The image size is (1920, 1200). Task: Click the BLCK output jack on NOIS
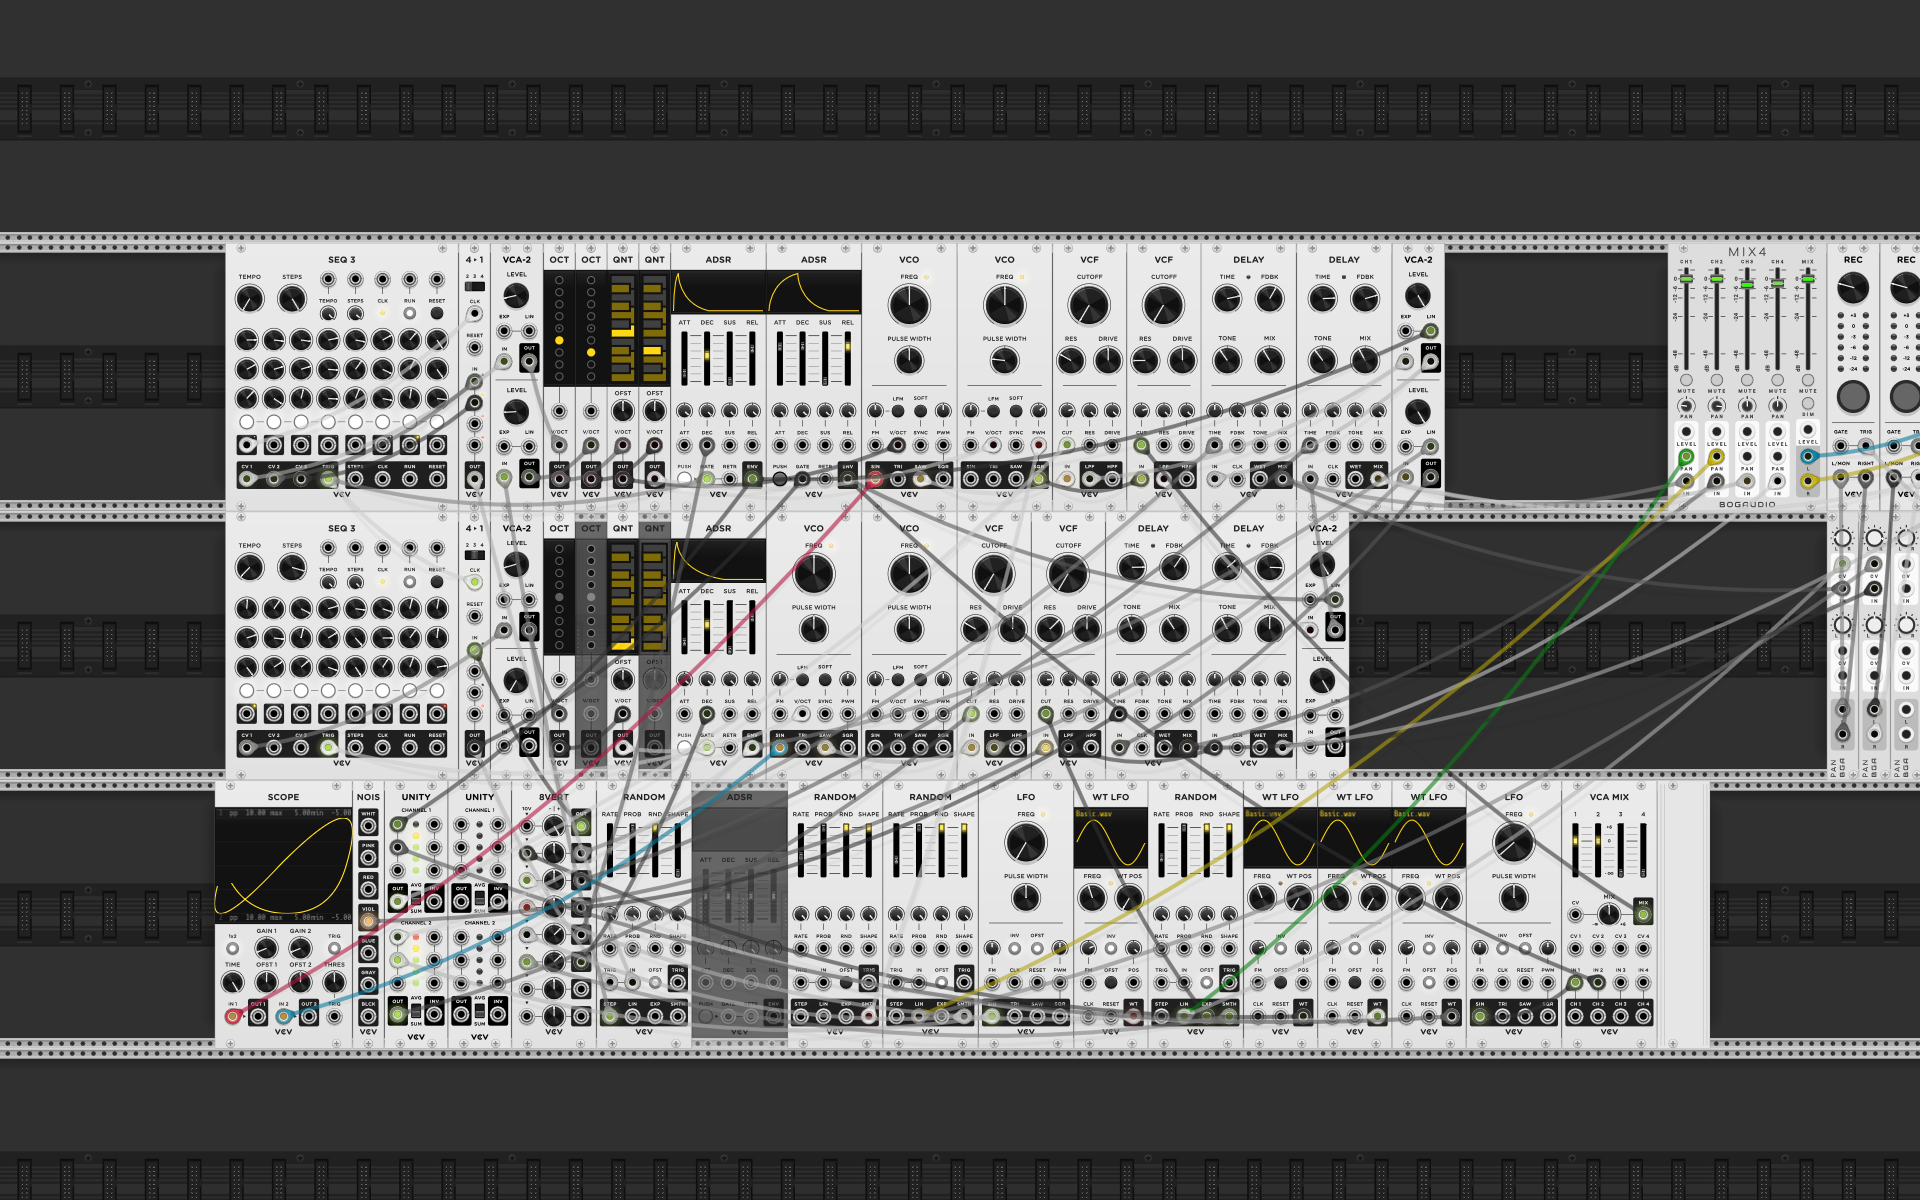click(x=368, y=1016)
